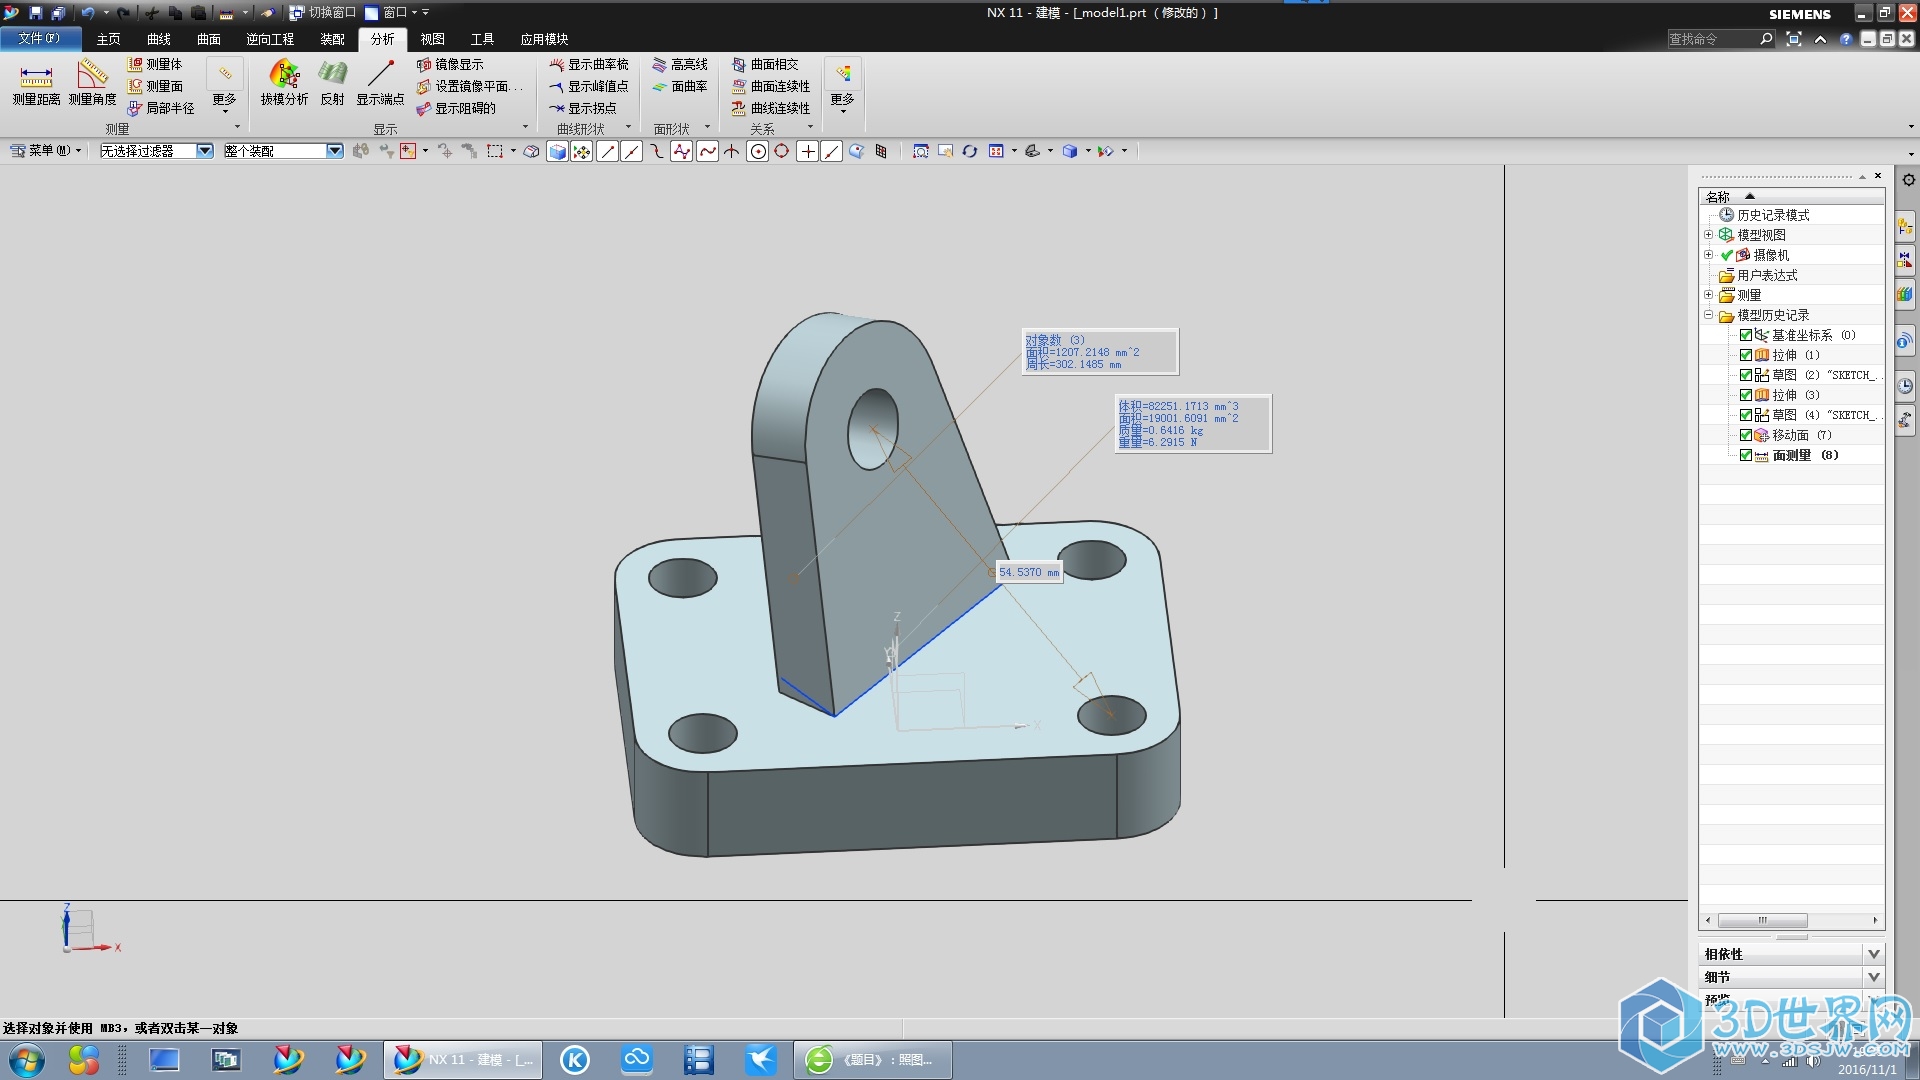Click the 名称 column header to sort

[x=1791, y=196]
